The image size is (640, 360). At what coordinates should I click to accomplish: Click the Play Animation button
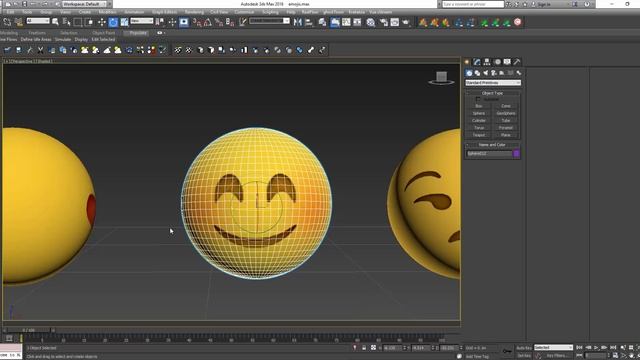coord(596,348)
